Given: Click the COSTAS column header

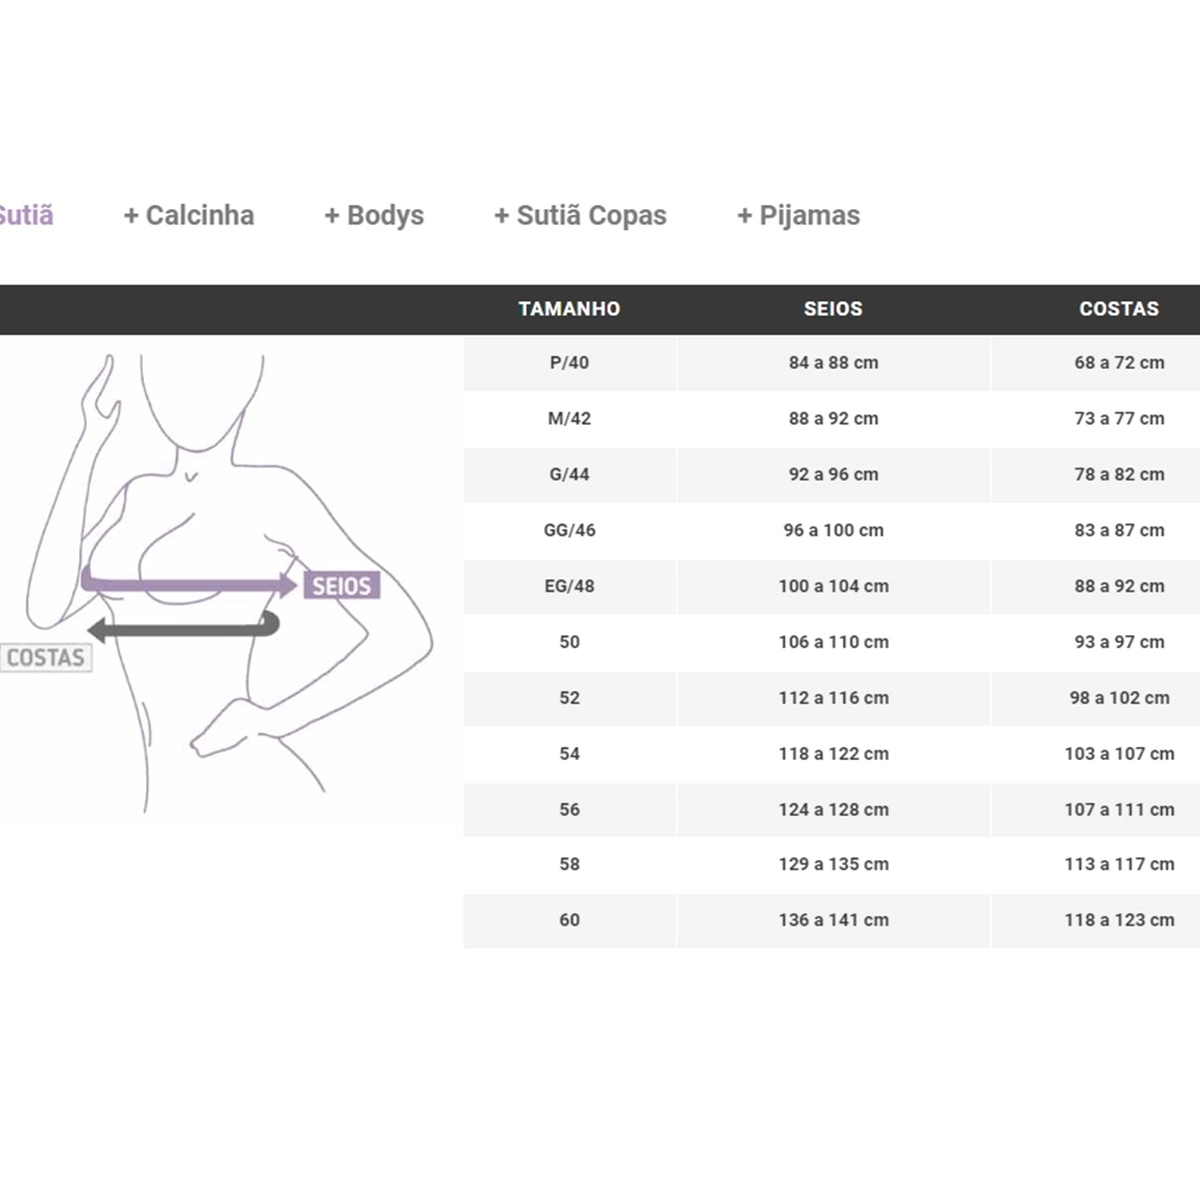Looking at the screenshot, I should 1119,309.
